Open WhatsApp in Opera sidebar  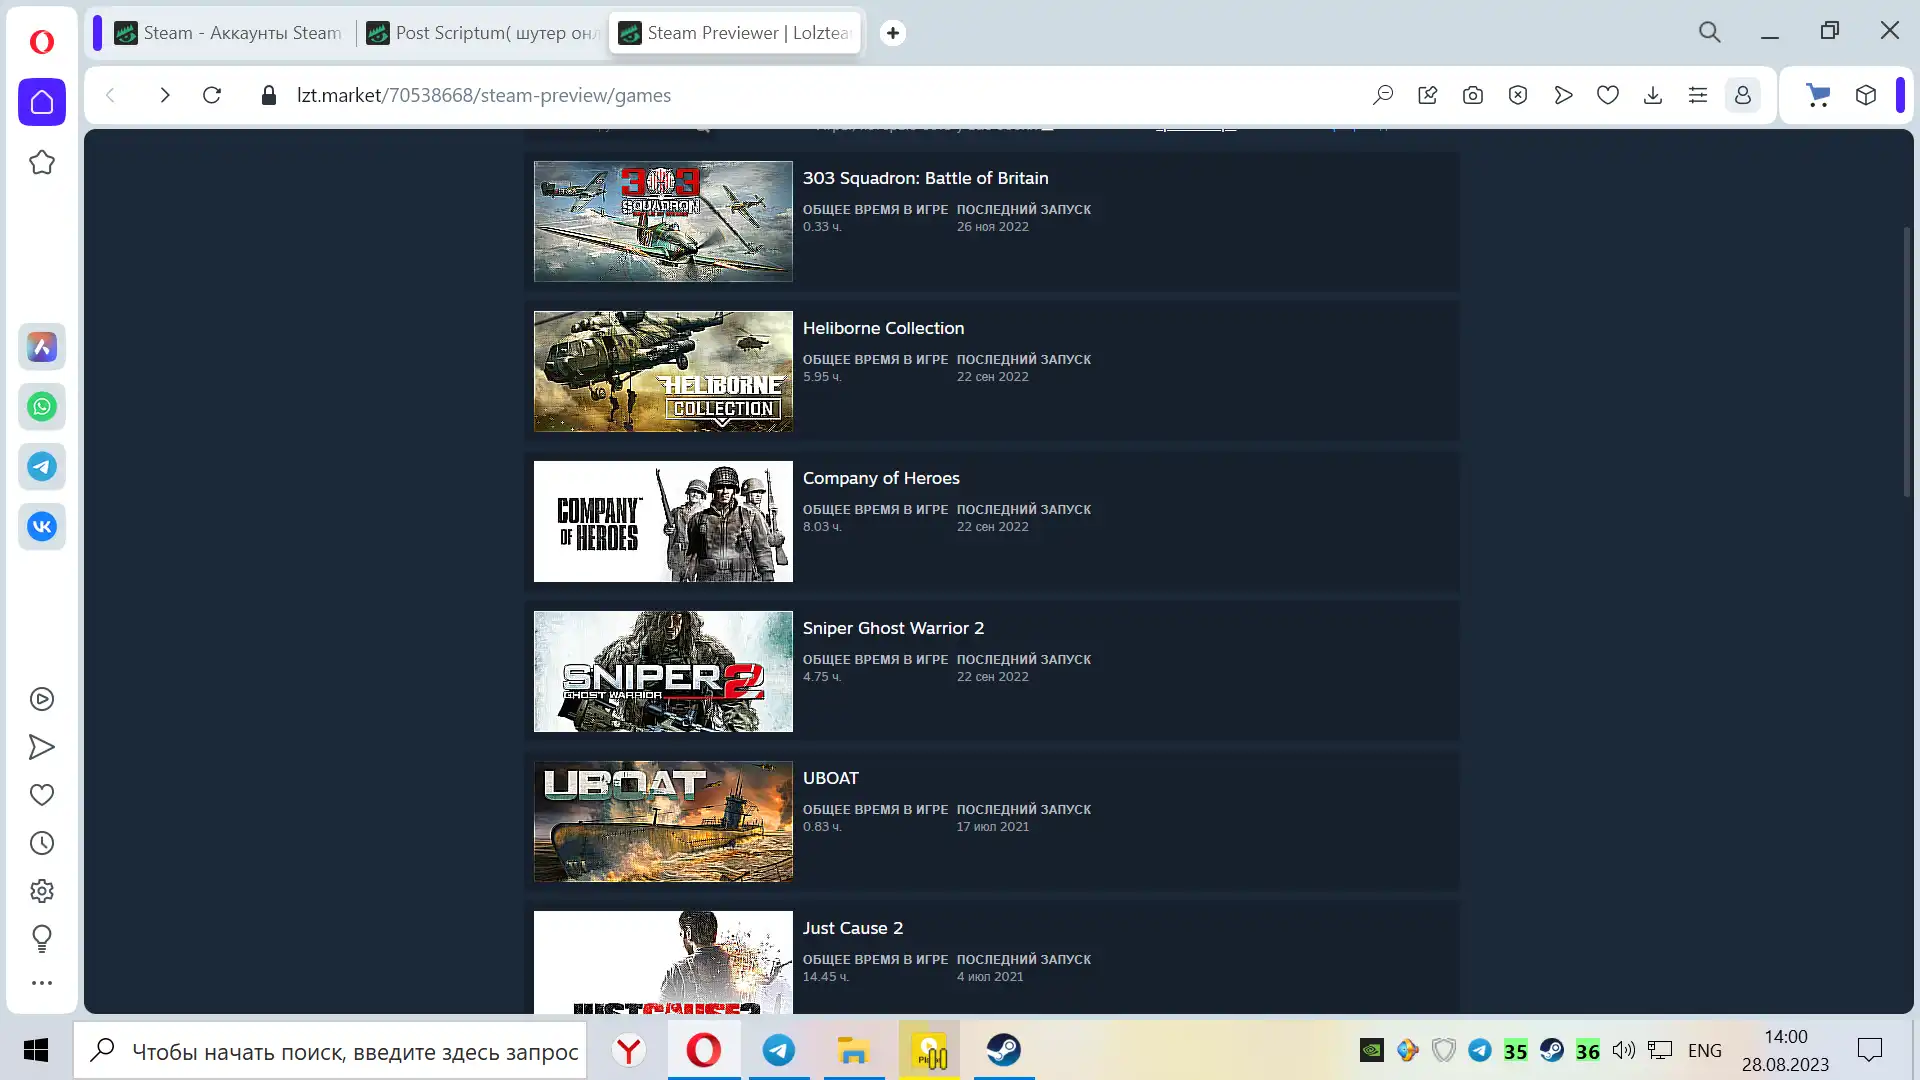point(42,407)
